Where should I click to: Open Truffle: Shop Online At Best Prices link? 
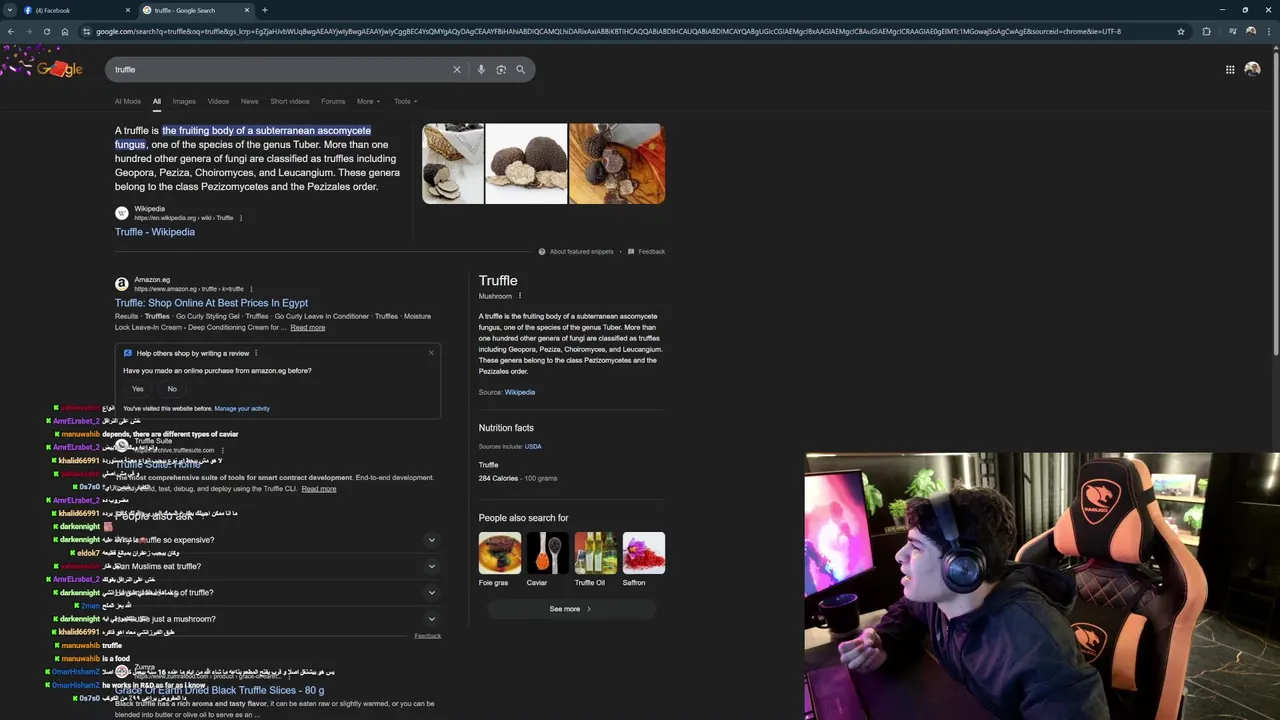(x=211, y=303)
